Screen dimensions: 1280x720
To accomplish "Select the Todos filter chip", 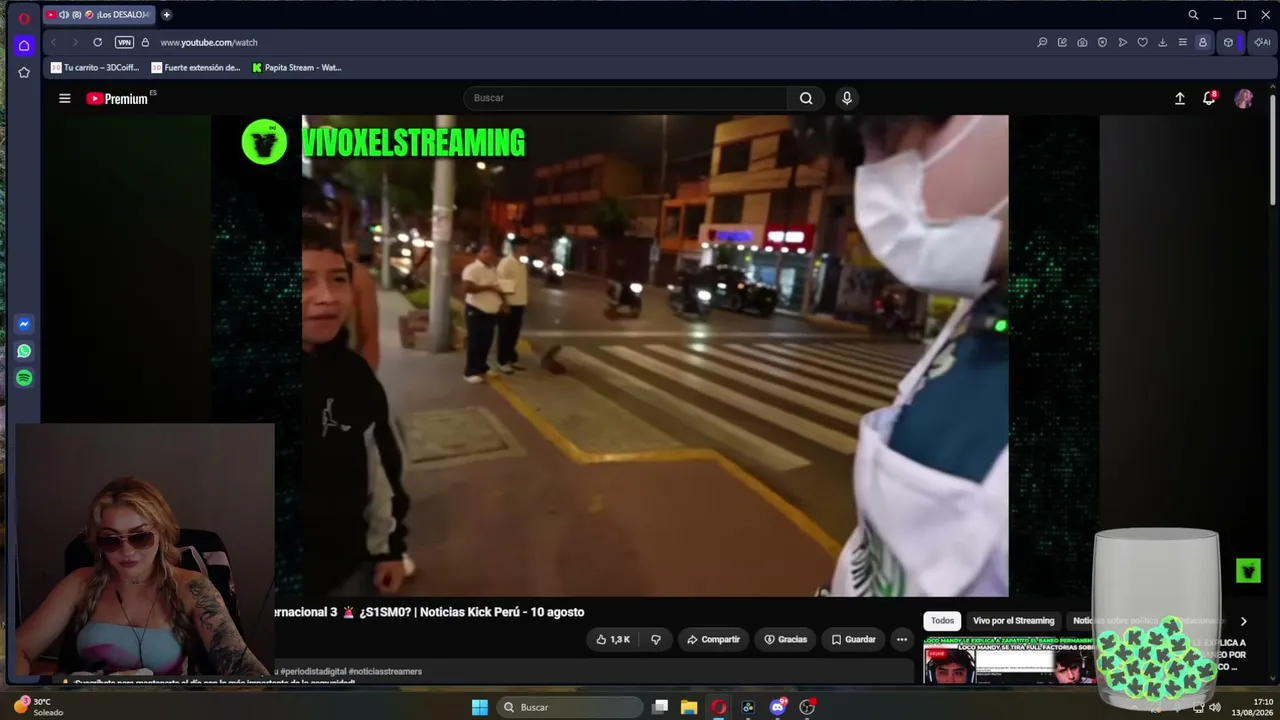I will point(943,621).
